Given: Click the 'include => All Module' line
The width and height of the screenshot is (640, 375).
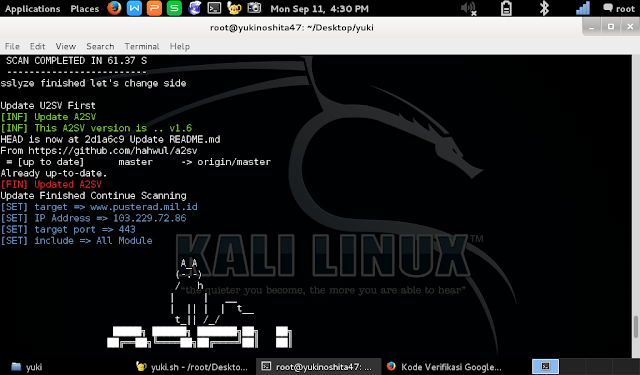Looking at the screenshot, I should pyautogui.click(x=76, y=241).
